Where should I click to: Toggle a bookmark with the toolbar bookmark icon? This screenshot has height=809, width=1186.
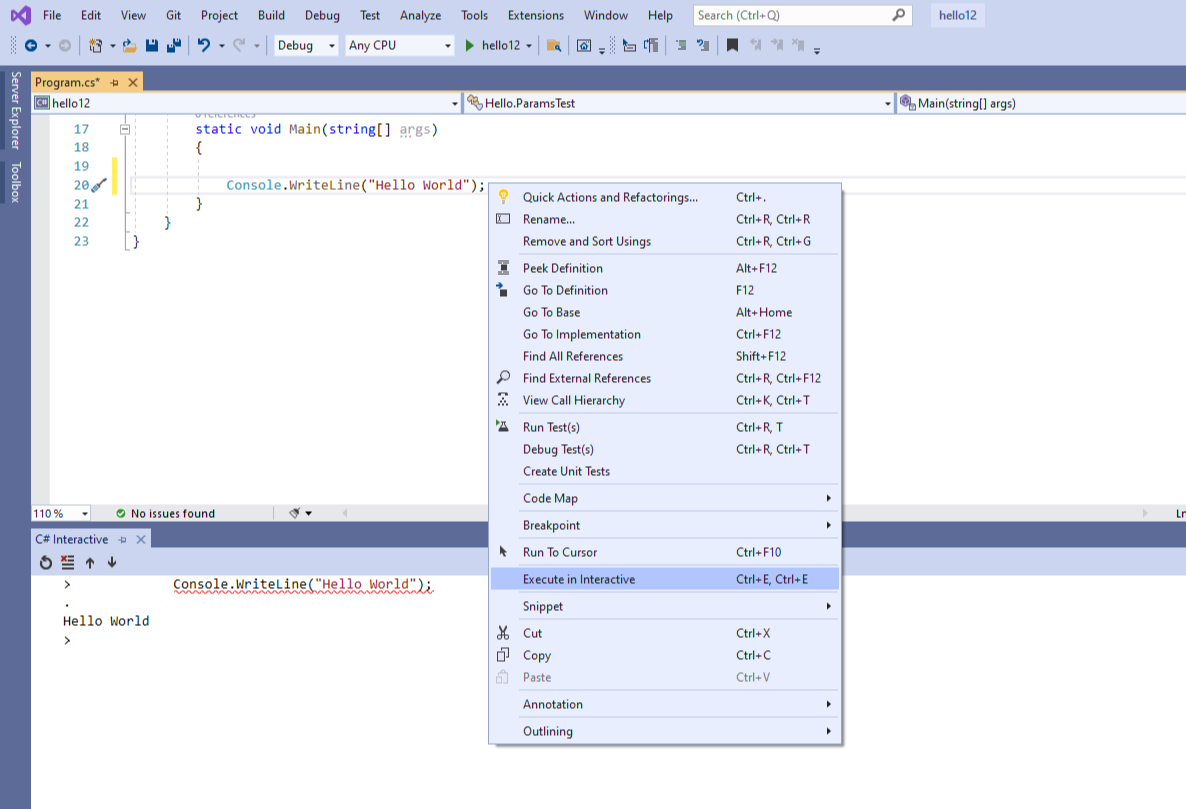point(732,45)
